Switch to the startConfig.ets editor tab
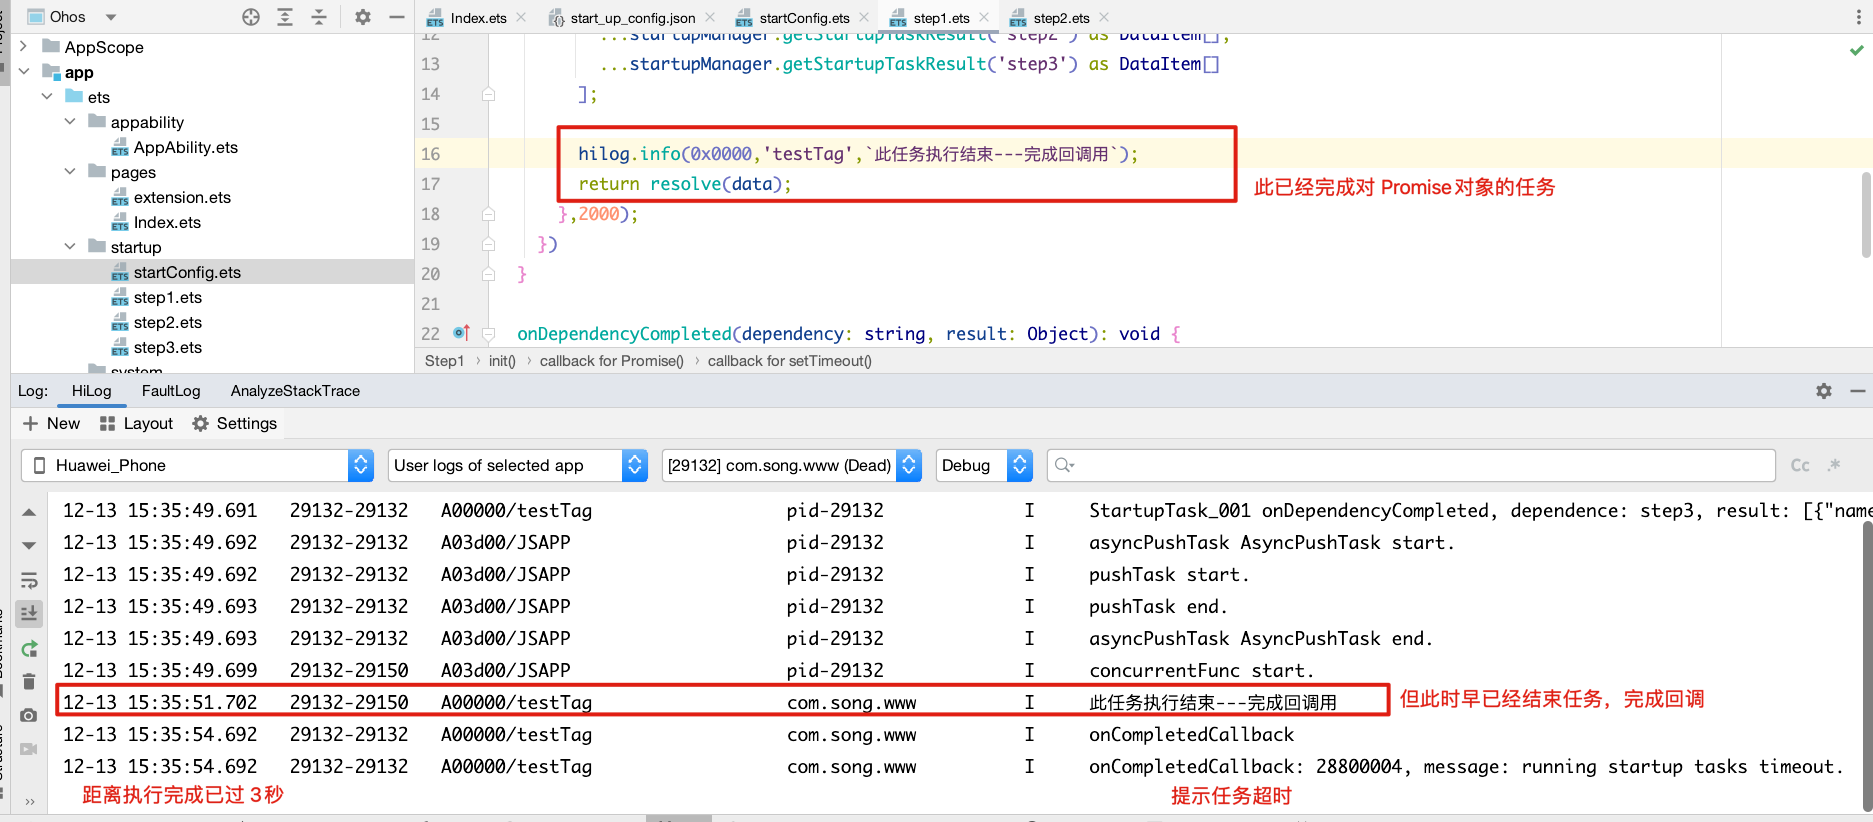The height and width of the screenshot is (822, 1873). 804,18
